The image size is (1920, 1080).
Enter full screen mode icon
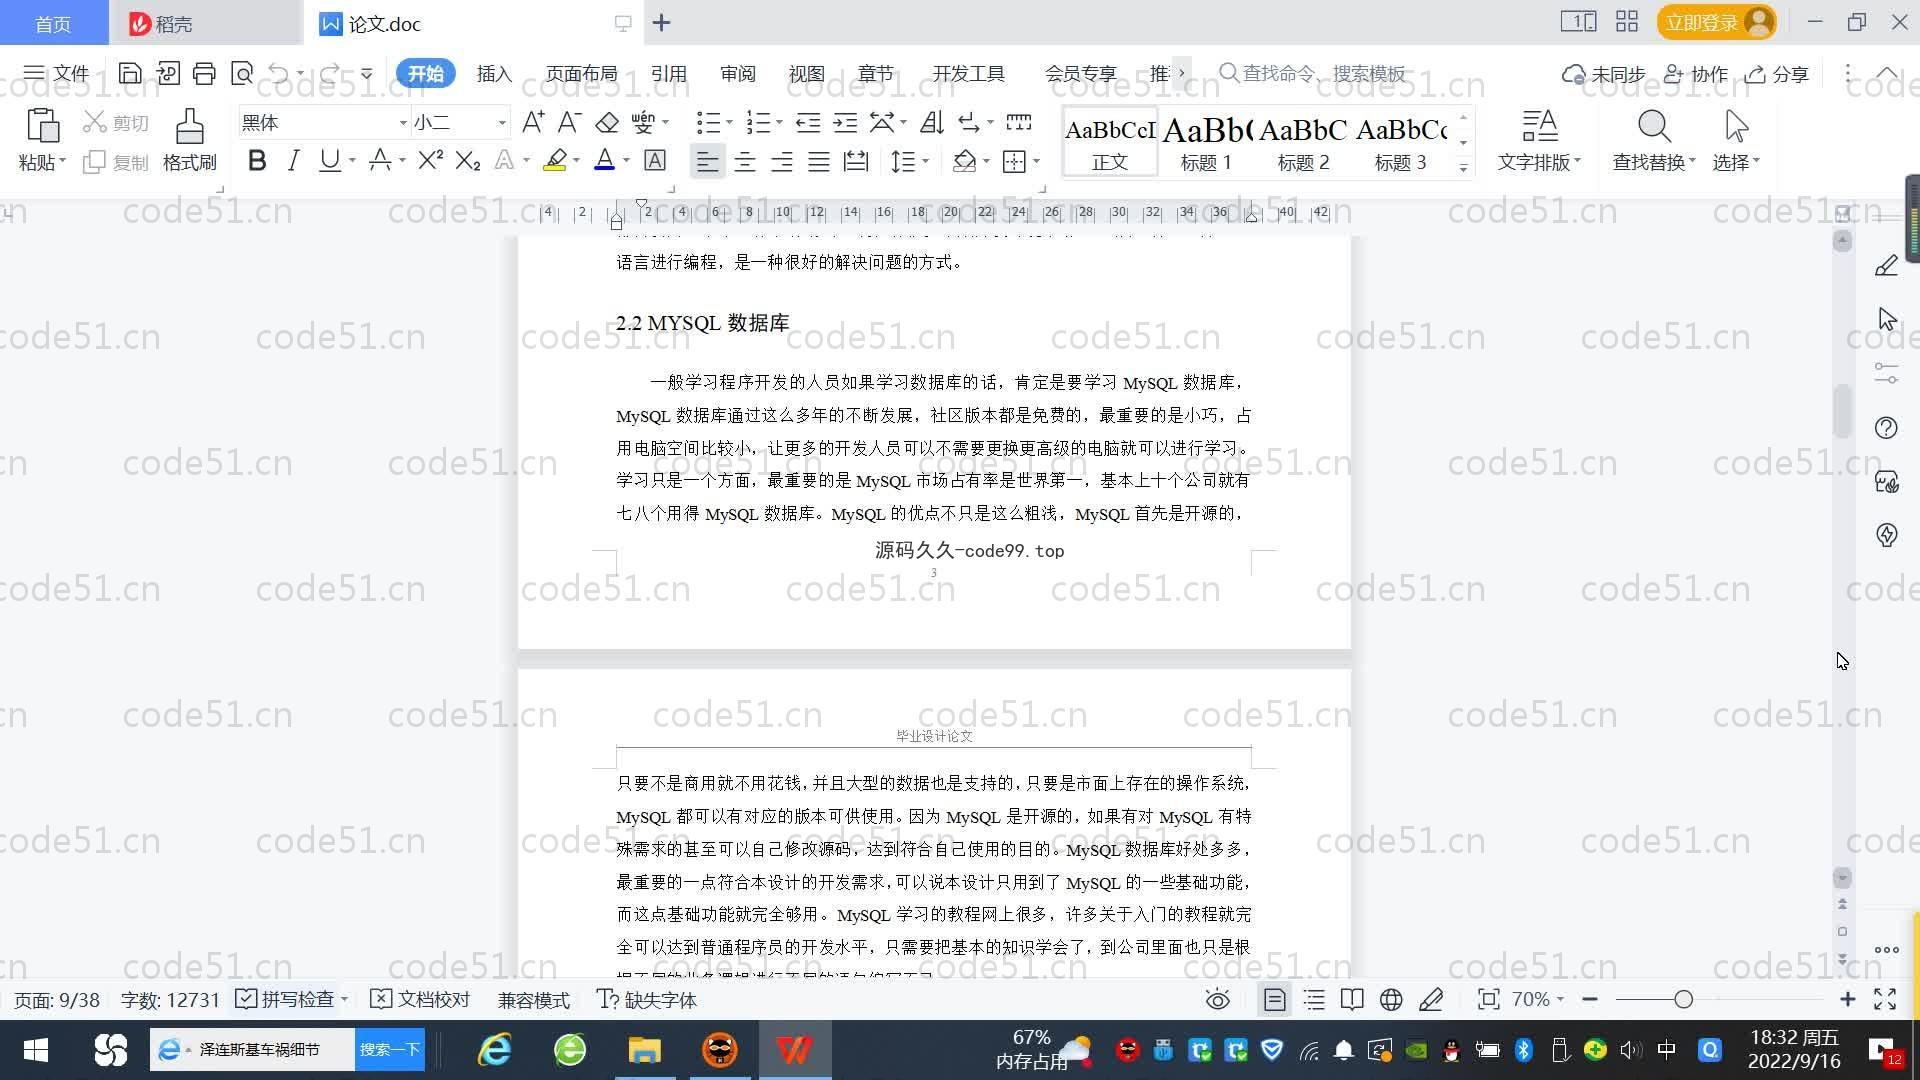[1885, 999]
